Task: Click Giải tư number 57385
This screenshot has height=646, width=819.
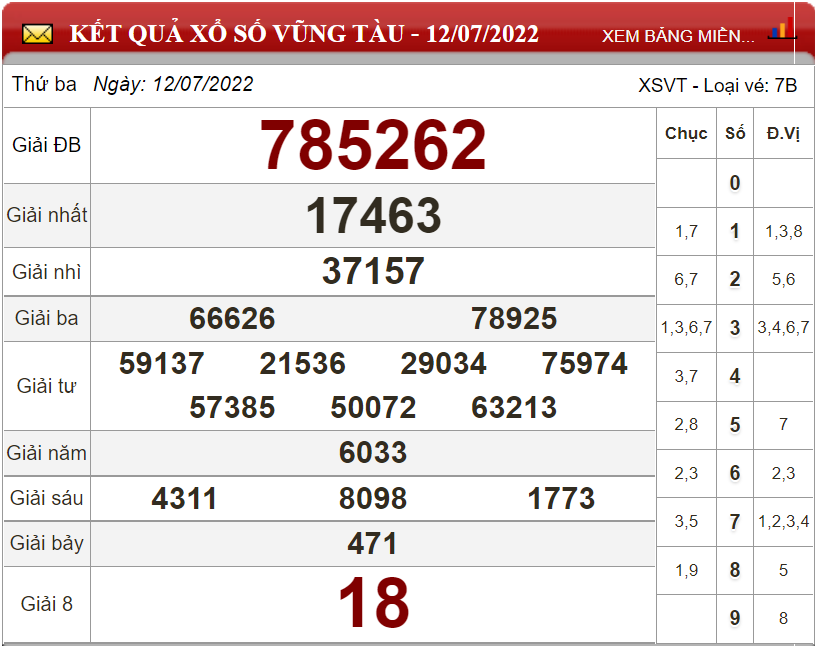Action: click(232, 407)
